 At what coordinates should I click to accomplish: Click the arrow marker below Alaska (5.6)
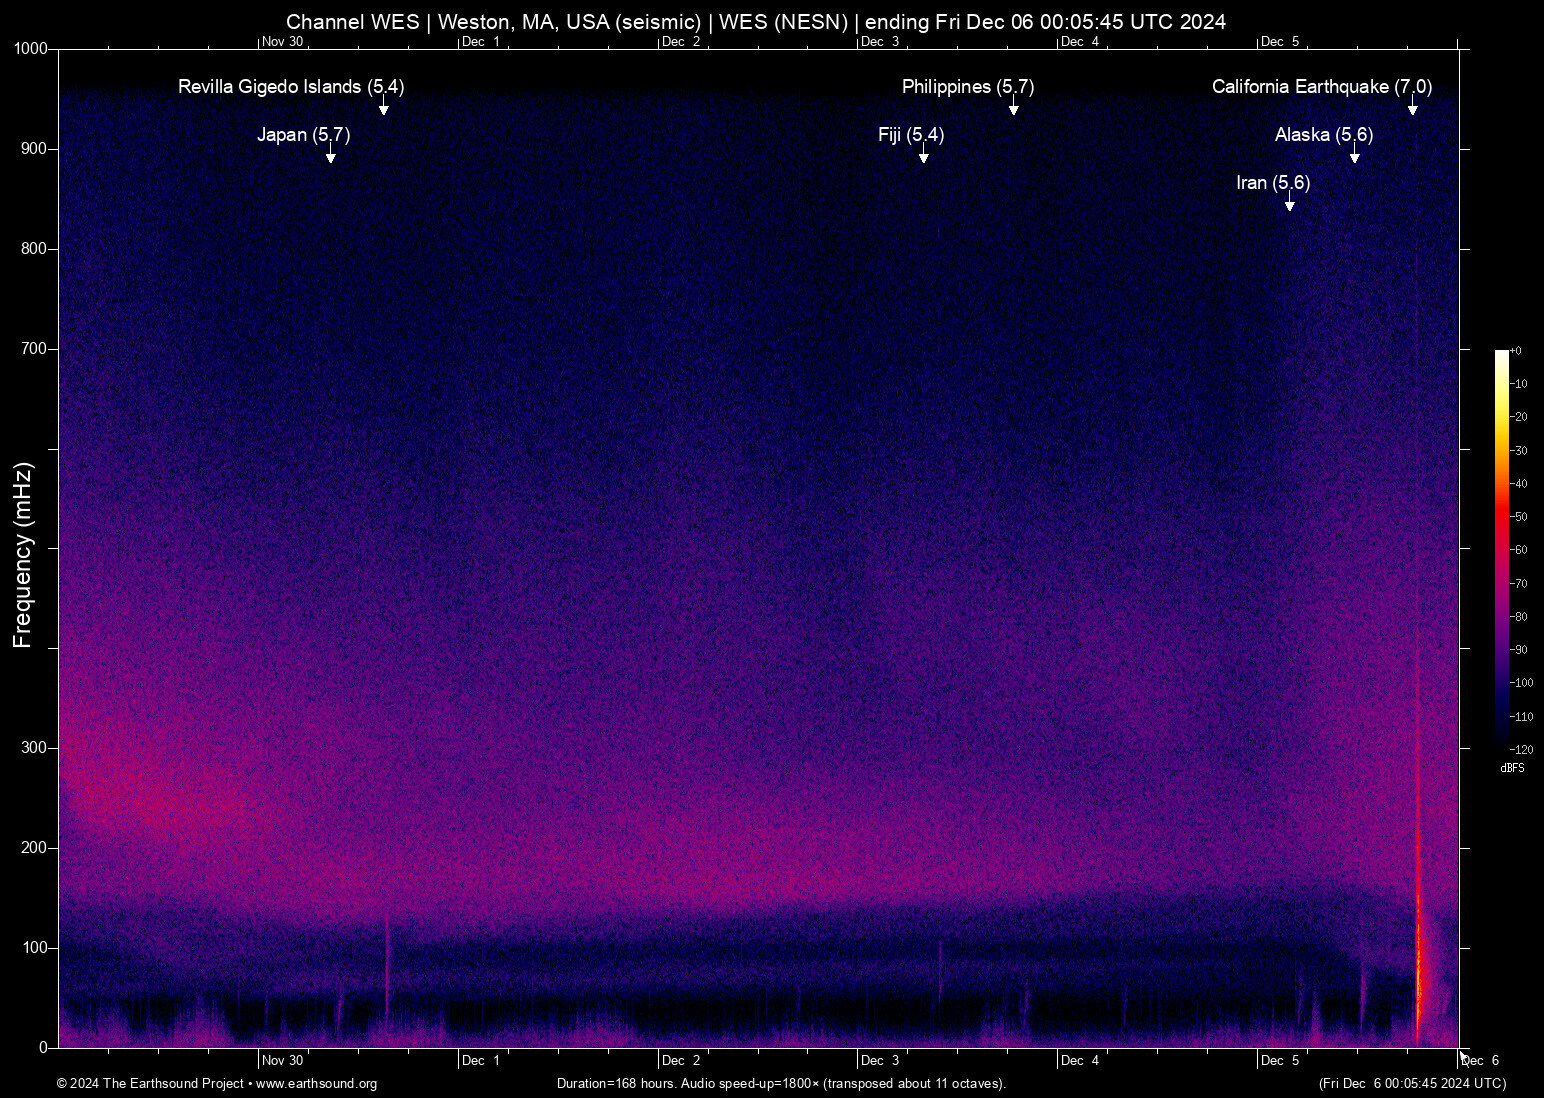point(1354,157)
